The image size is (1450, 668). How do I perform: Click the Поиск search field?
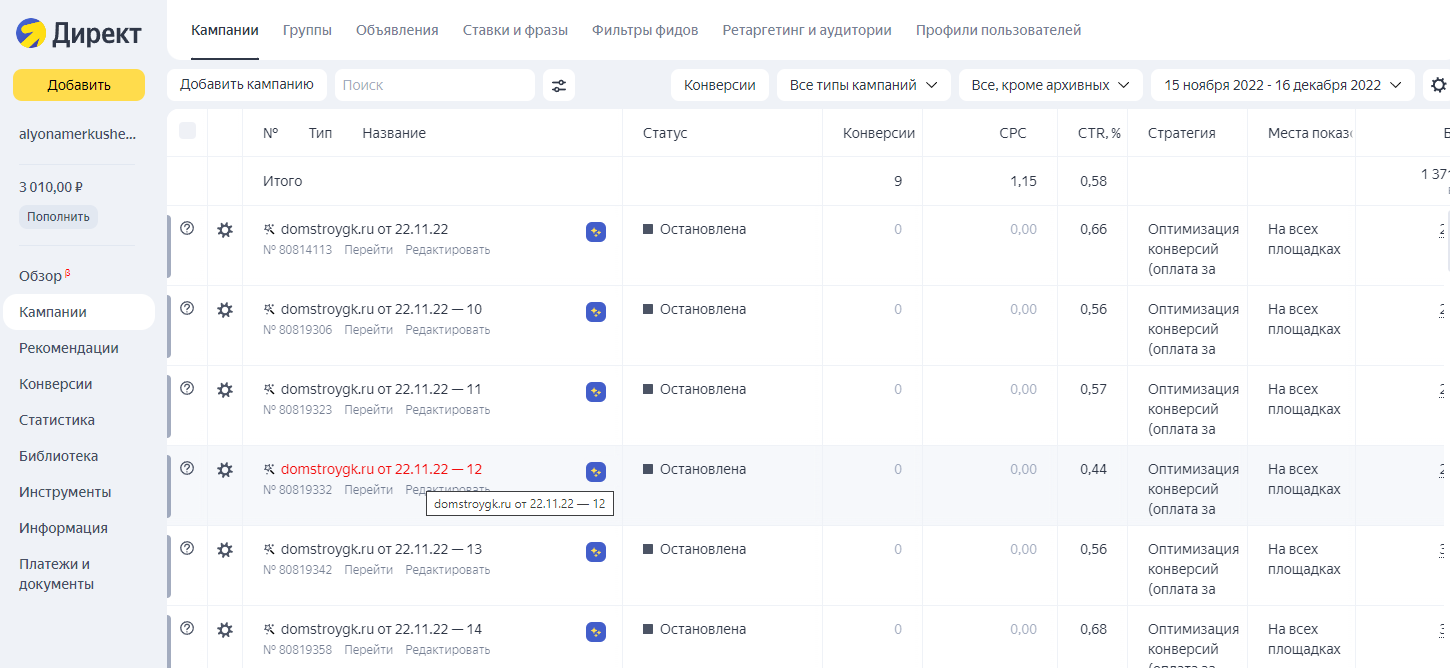[435, 85]
